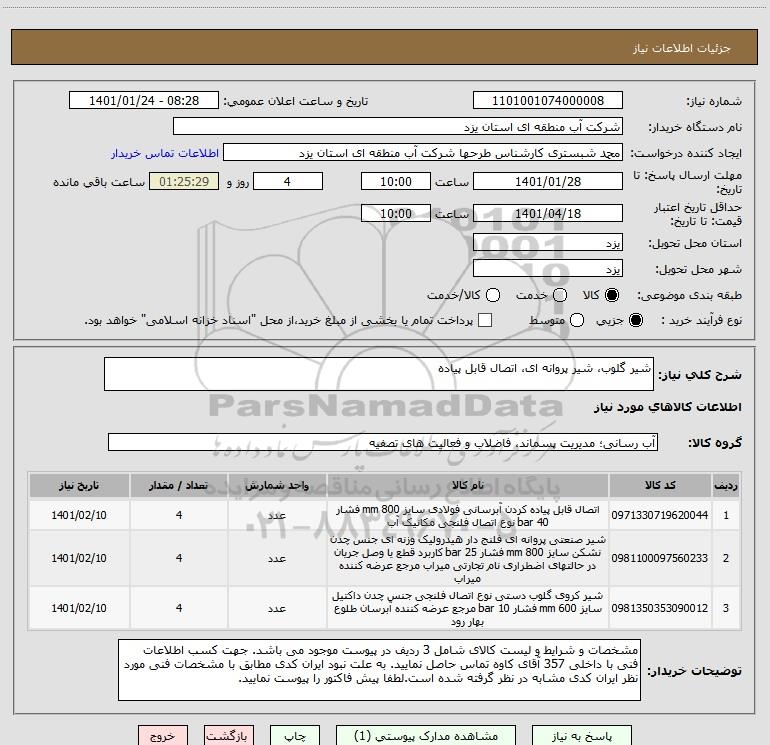Select the خدمت radio button
The height and width of the screenshot is (745, 770).
click(x=560, y=295)
